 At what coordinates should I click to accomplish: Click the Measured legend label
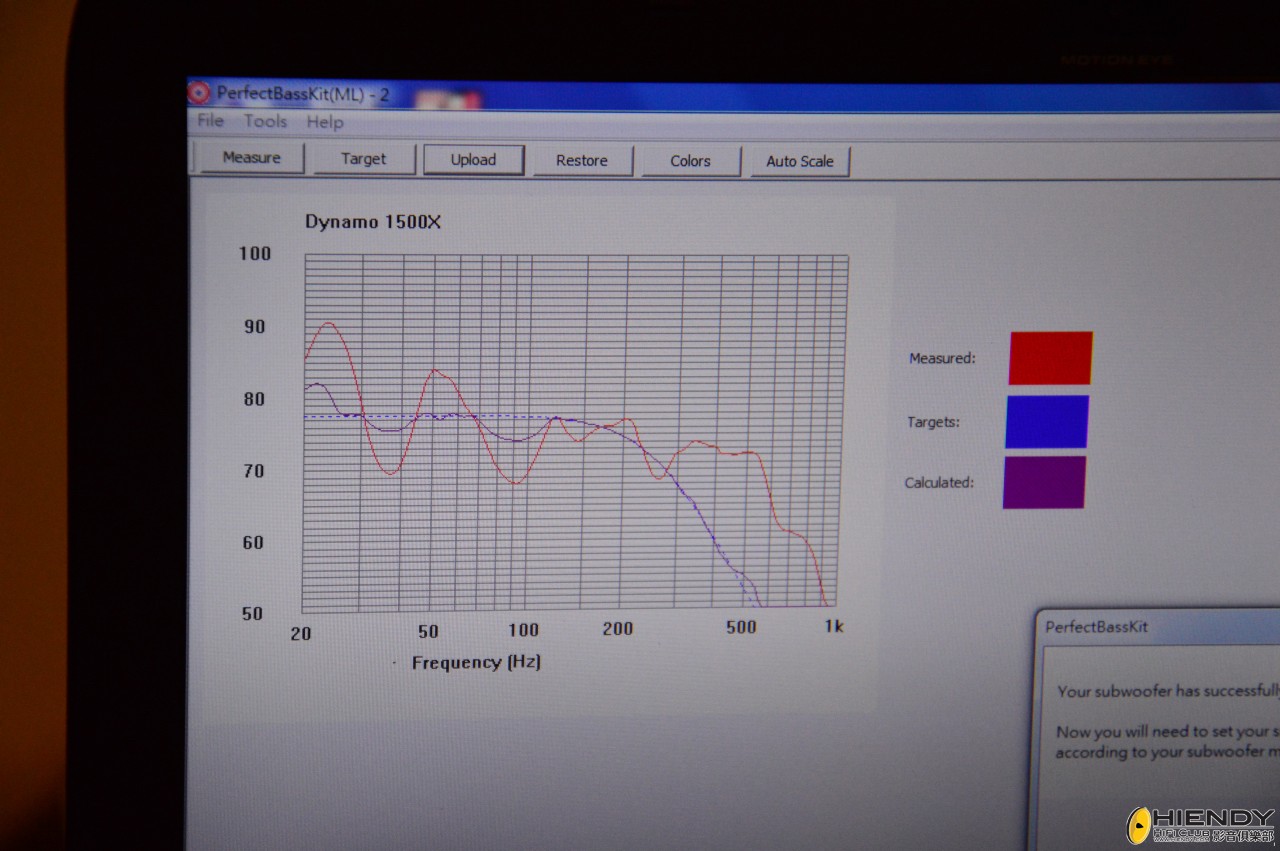click(941, 358)
